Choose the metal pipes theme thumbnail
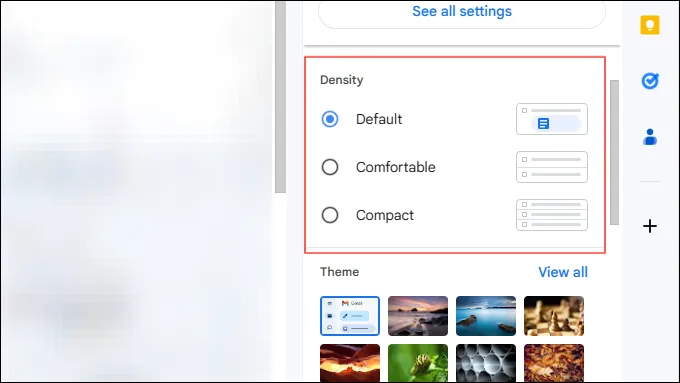Viewport: 680px width, 383px height. tap(486, 363)
